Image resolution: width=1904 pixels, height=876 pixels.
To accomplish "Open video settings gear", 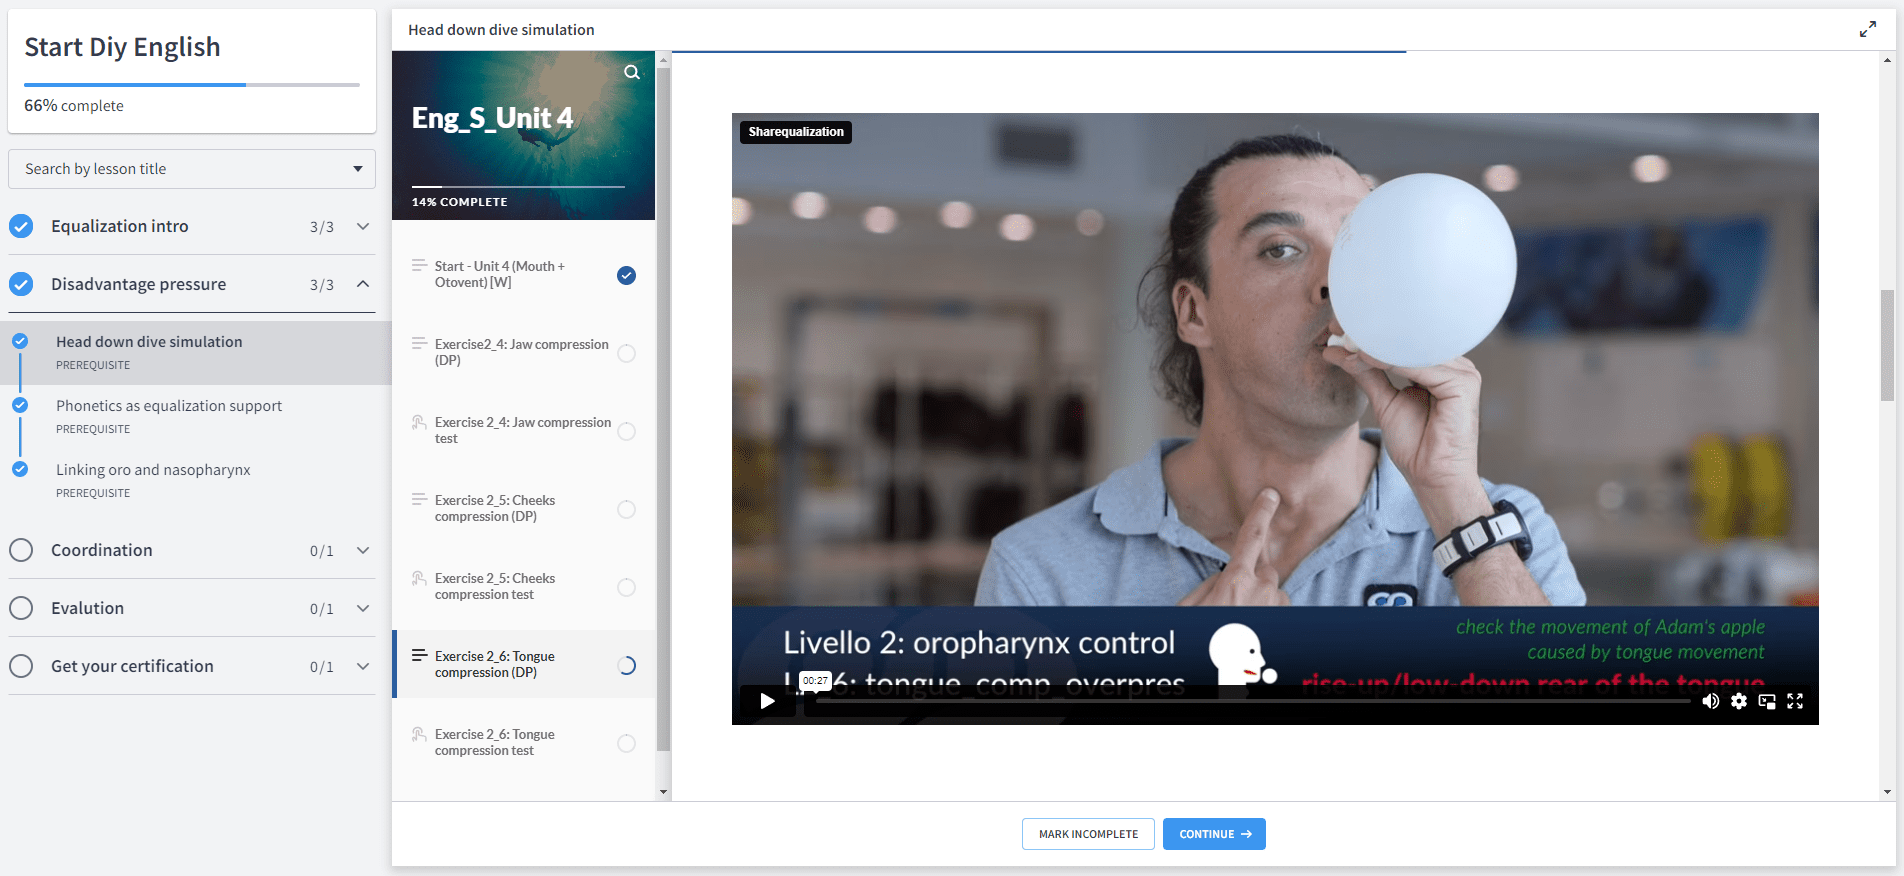I will 1739,701.
